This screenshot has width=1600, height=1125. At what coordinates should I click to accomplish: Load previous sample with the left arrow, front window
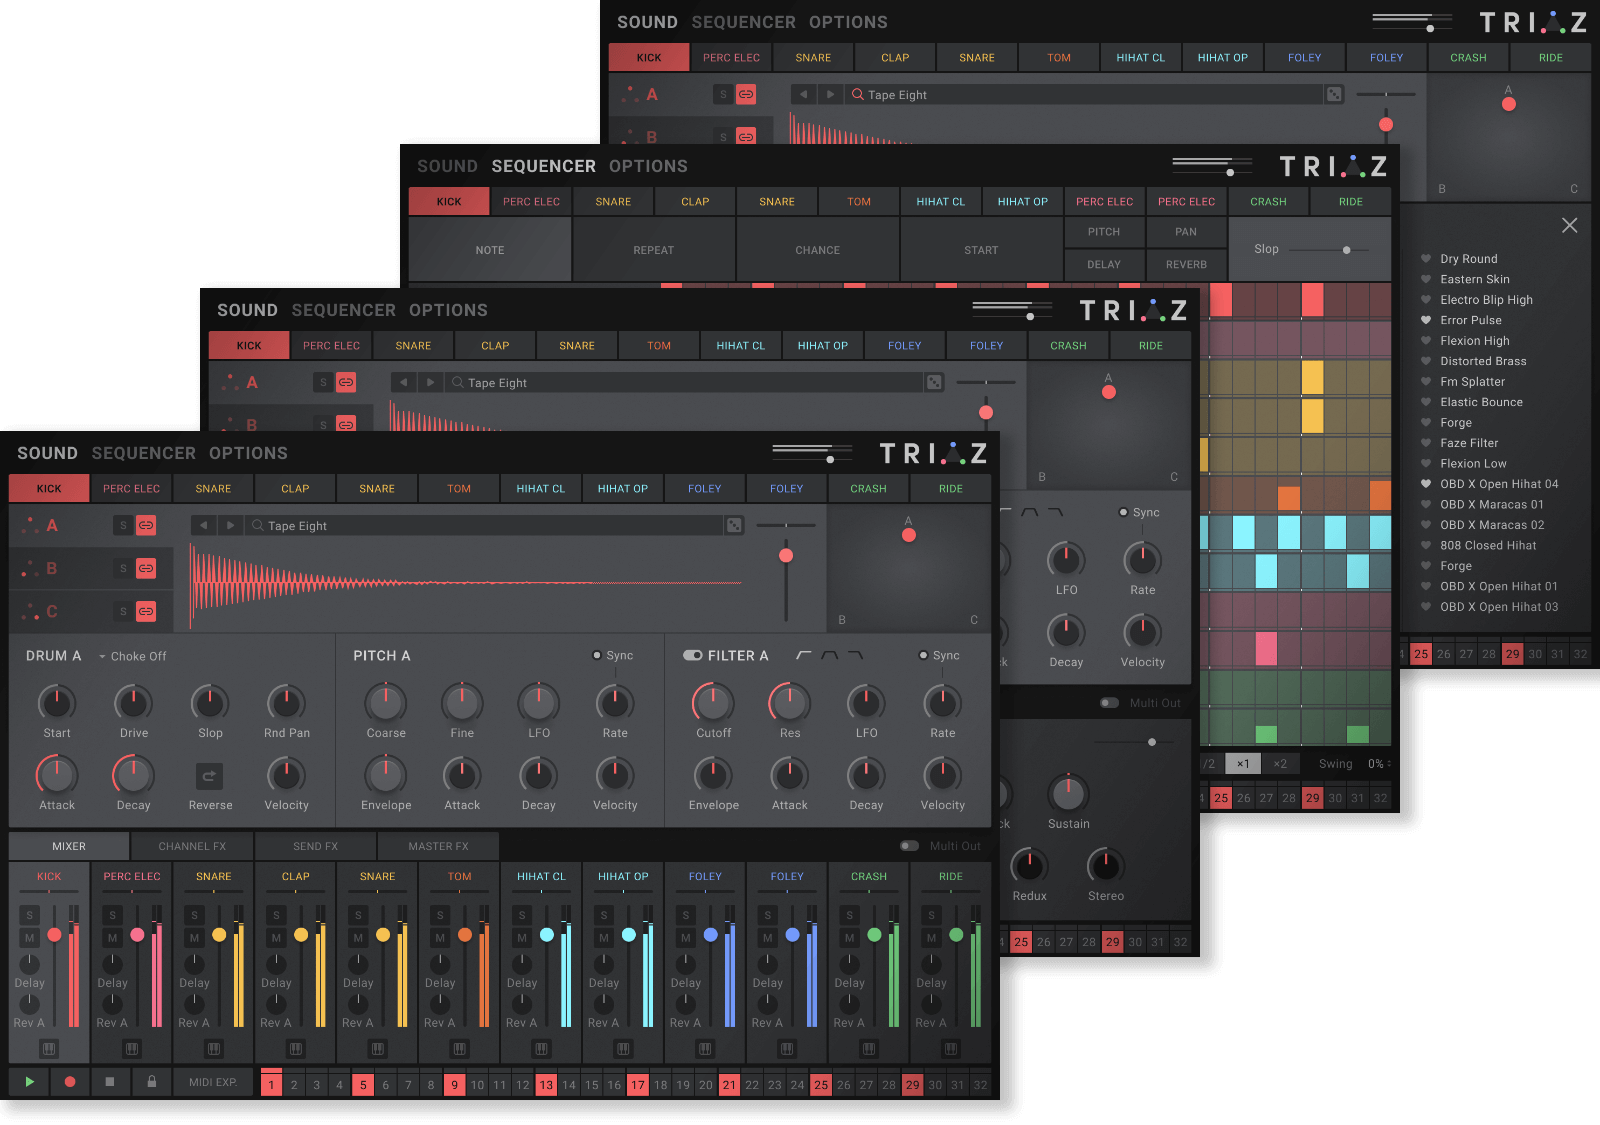(x=203, y=525)
